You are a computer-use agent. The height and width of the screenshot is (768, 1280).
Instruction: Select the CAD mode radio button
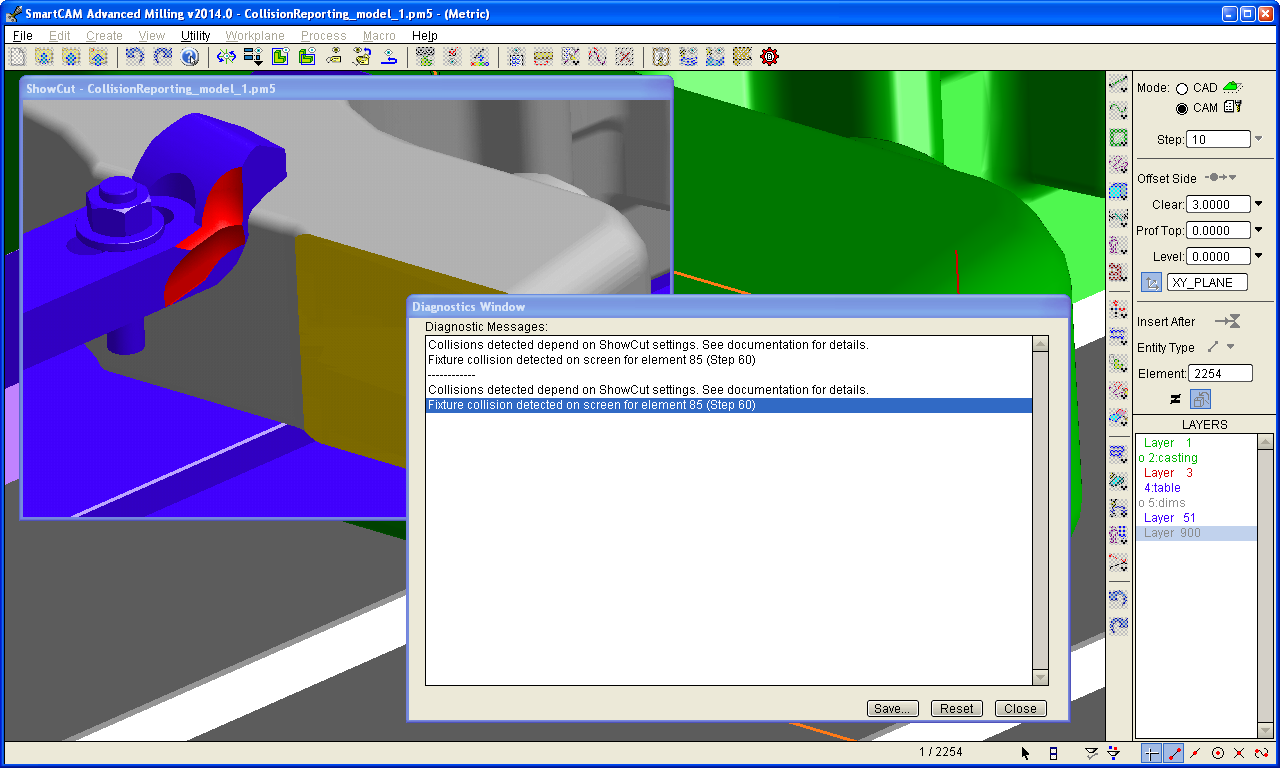click(1182, 89)
